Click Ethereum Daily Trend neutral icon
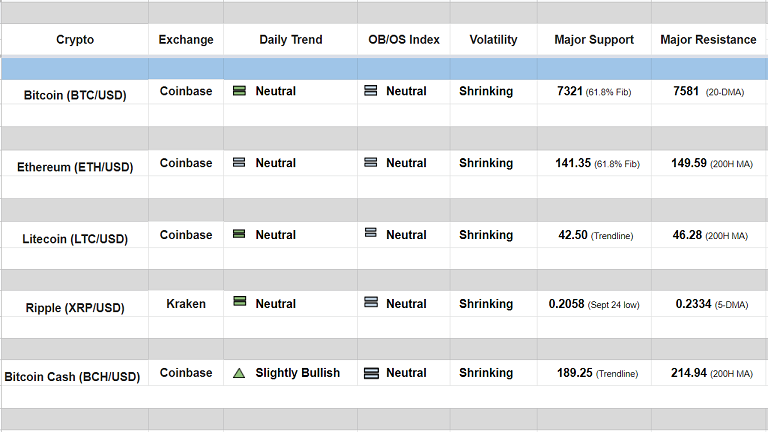768x432 pixels. click(239, 163)
